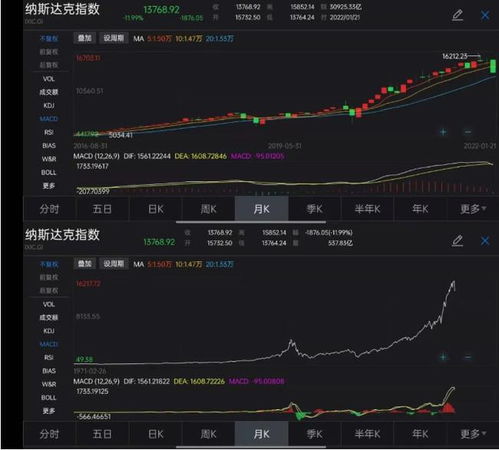
Task: Toggle BIAS indicator in lower chart sidebar
Action: point(49,371)
